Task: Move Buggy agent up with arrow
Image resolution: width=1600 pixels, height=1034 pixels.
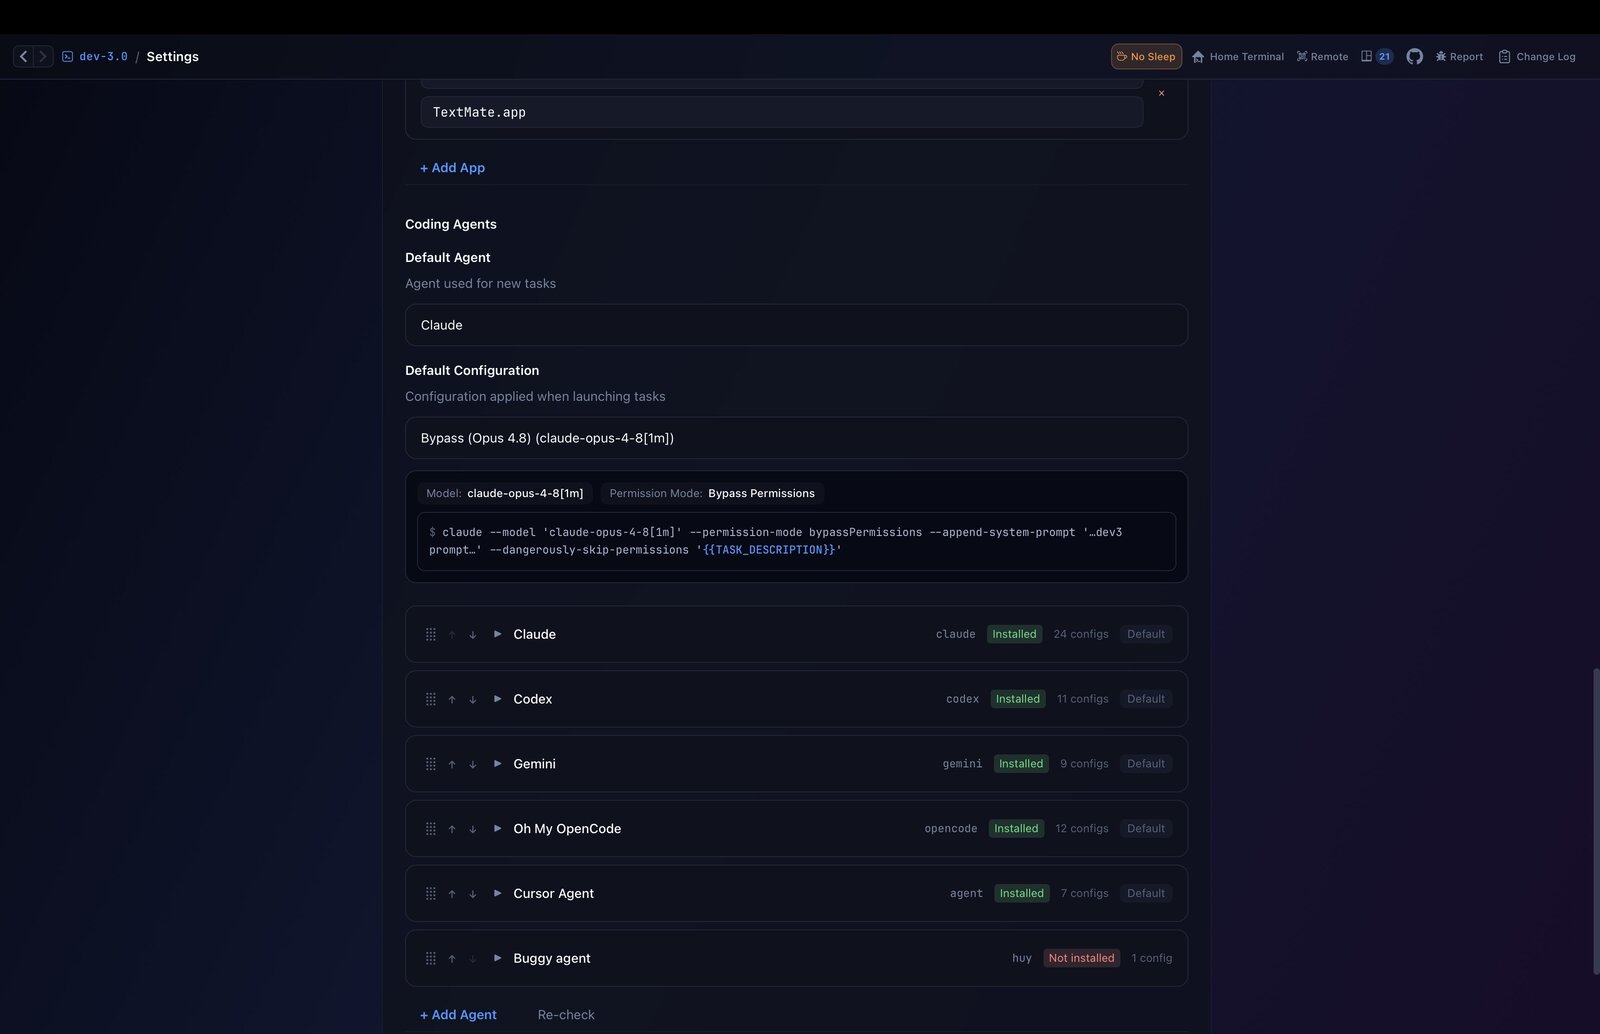Action: coord(452,960)
